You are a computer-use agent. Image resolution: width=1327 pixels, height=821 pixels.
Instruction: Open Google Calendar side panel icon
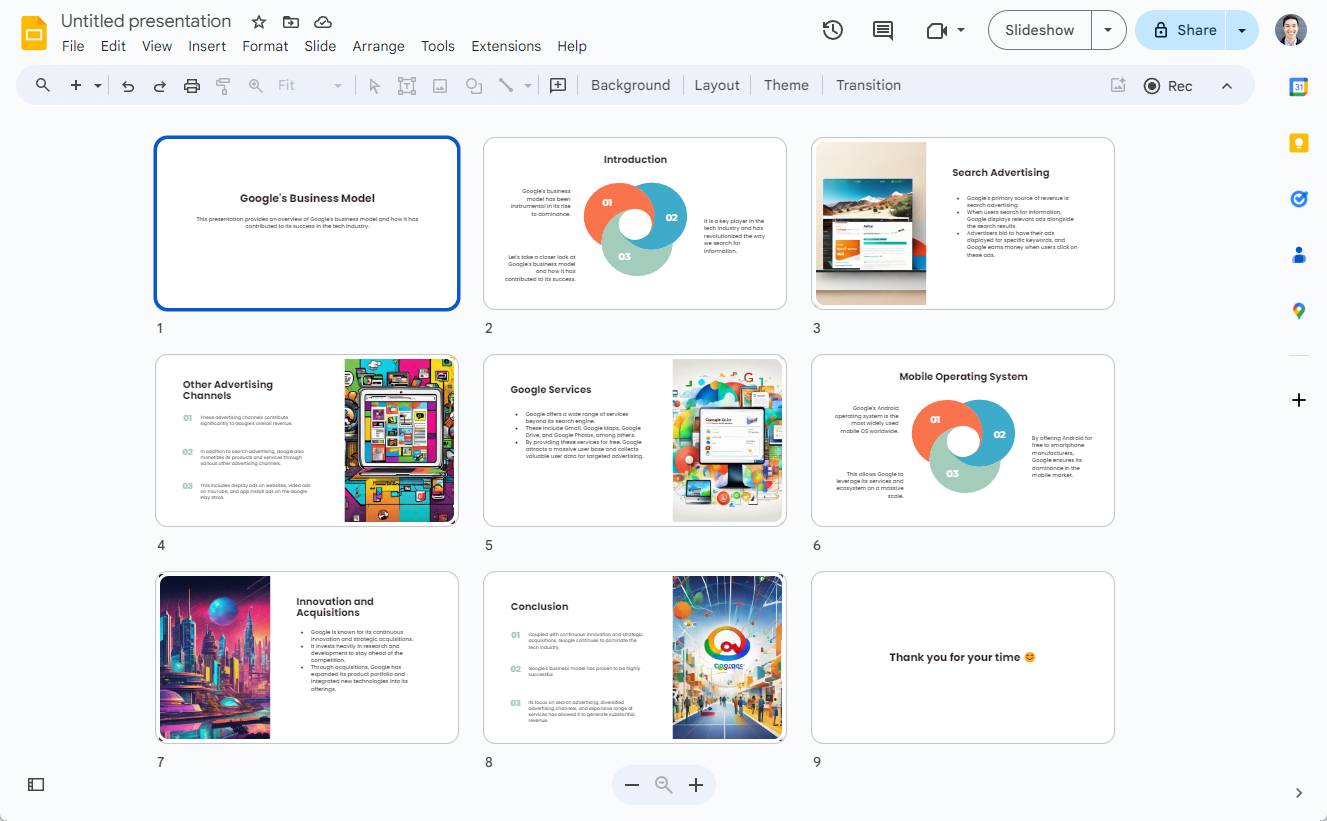(x=1298, y=87)
